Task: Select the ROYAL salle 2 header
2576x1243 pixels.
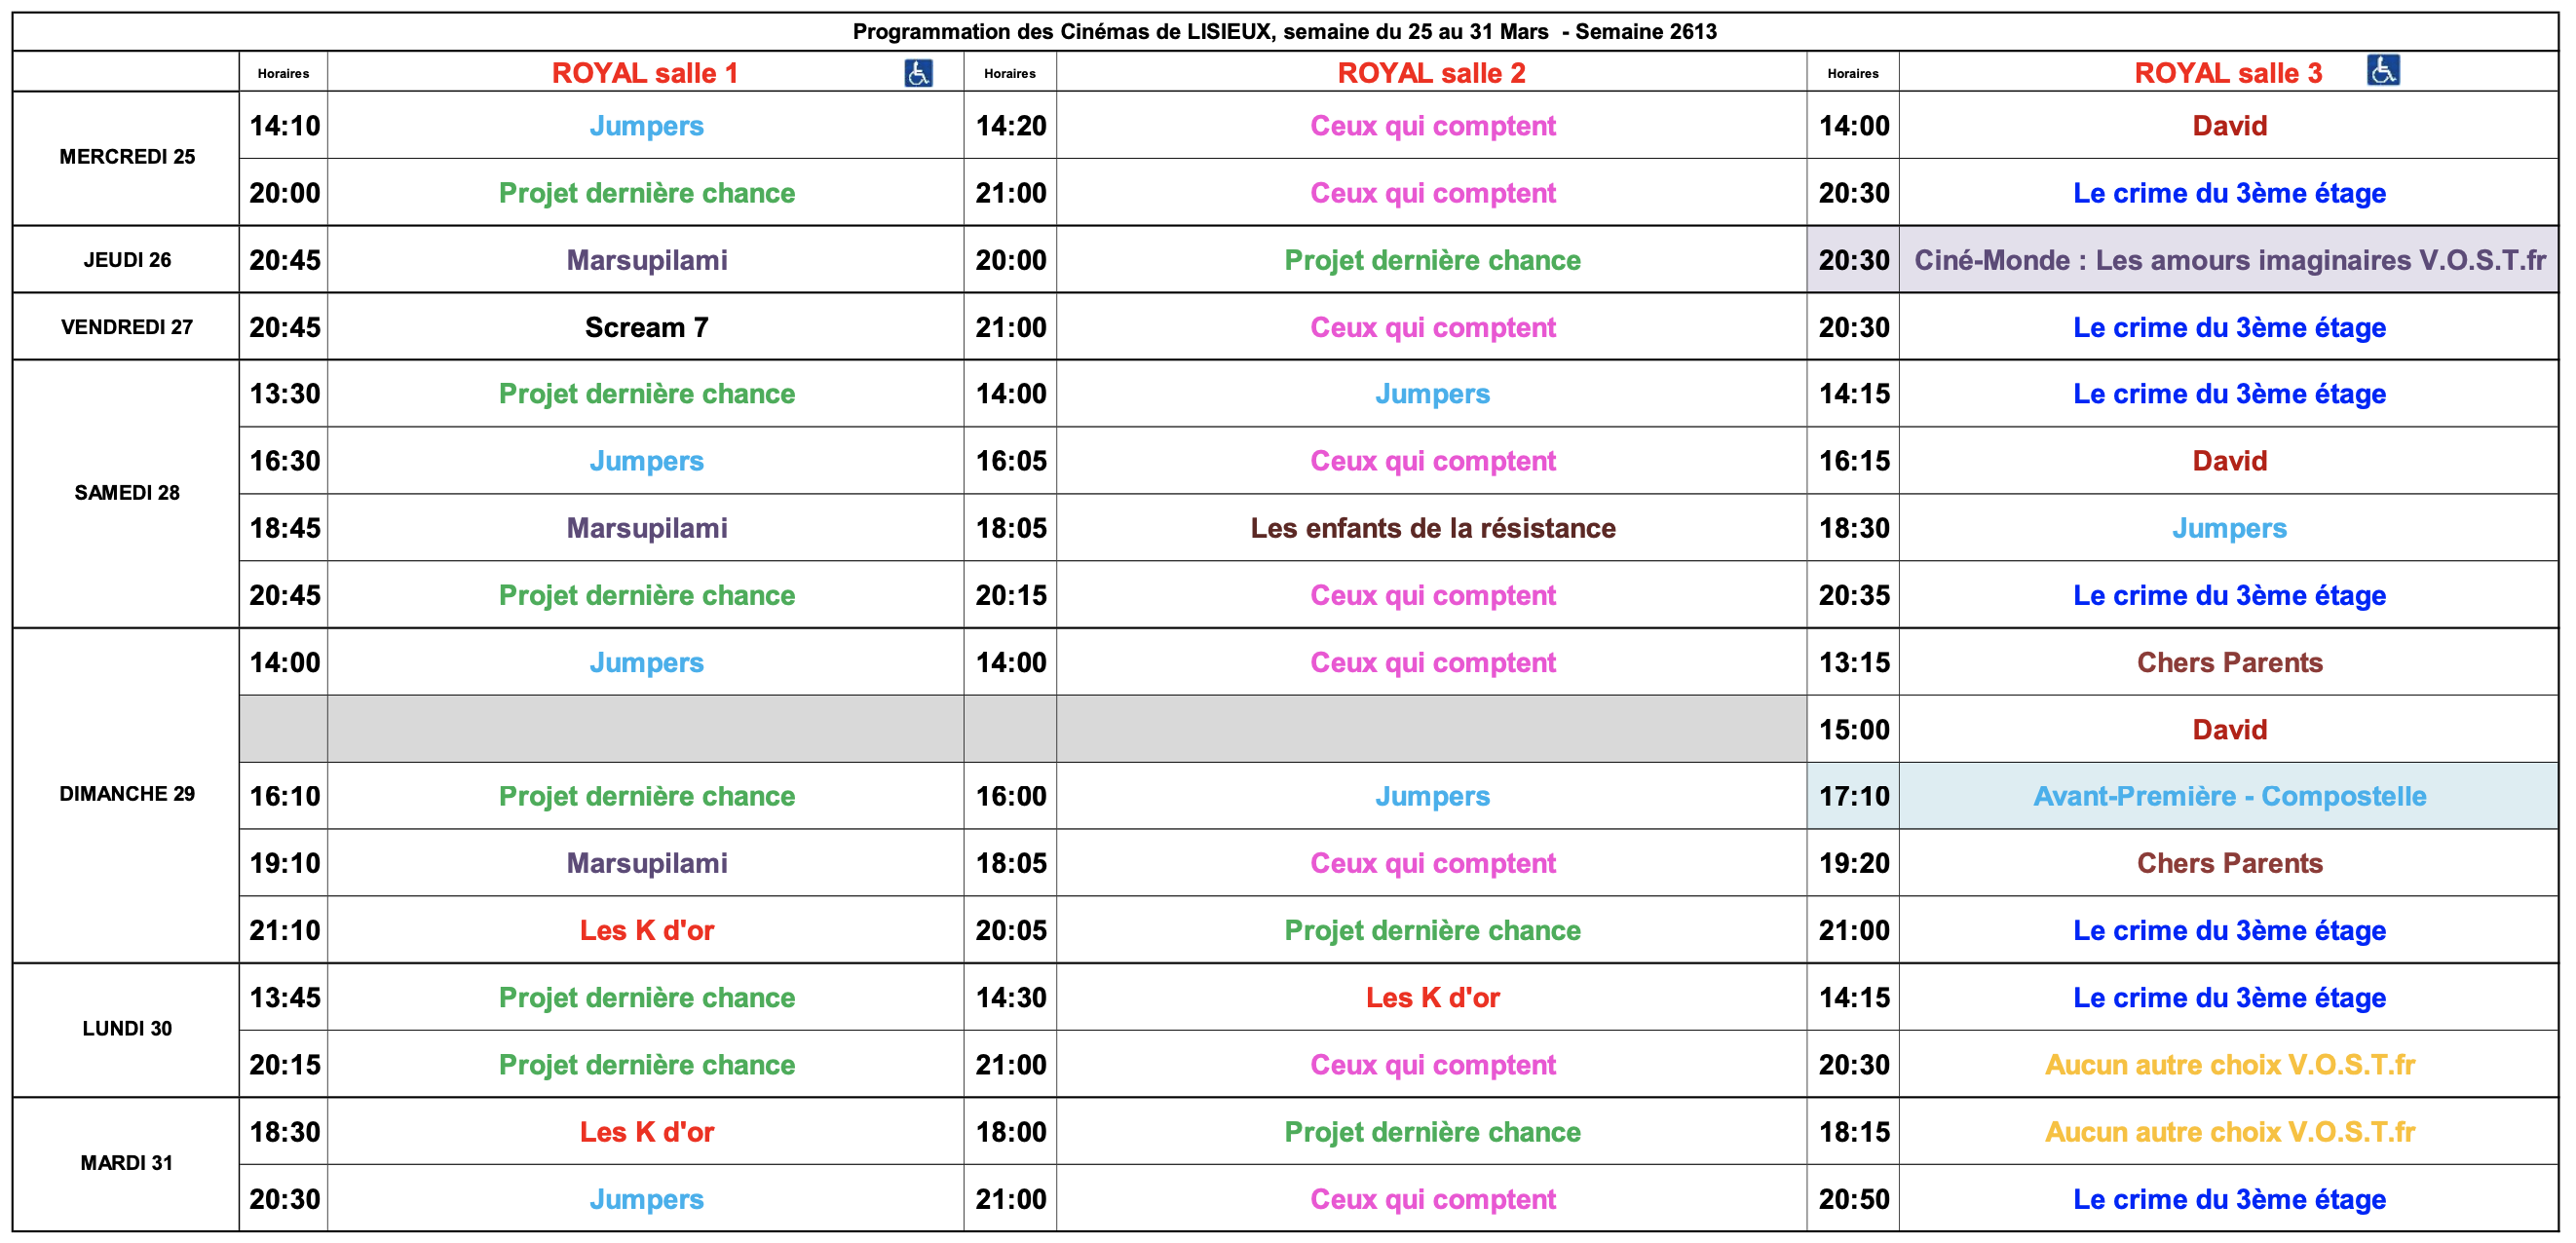Action: tap(1431, 73)
